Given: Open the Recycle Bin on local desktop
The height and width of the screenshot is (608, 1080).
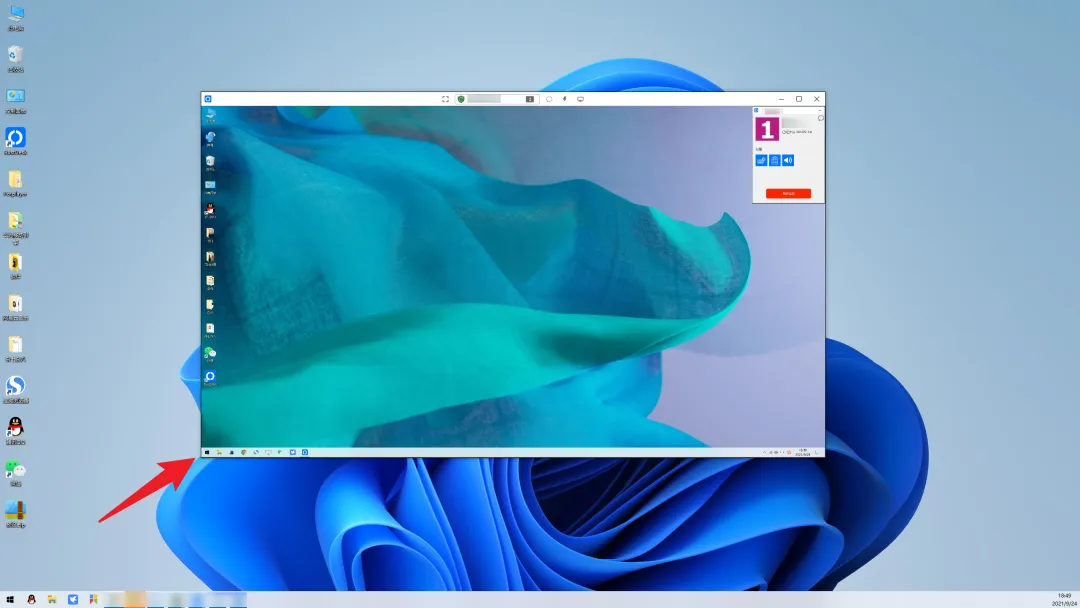Looking at the screenshot, I should (15, 58).
